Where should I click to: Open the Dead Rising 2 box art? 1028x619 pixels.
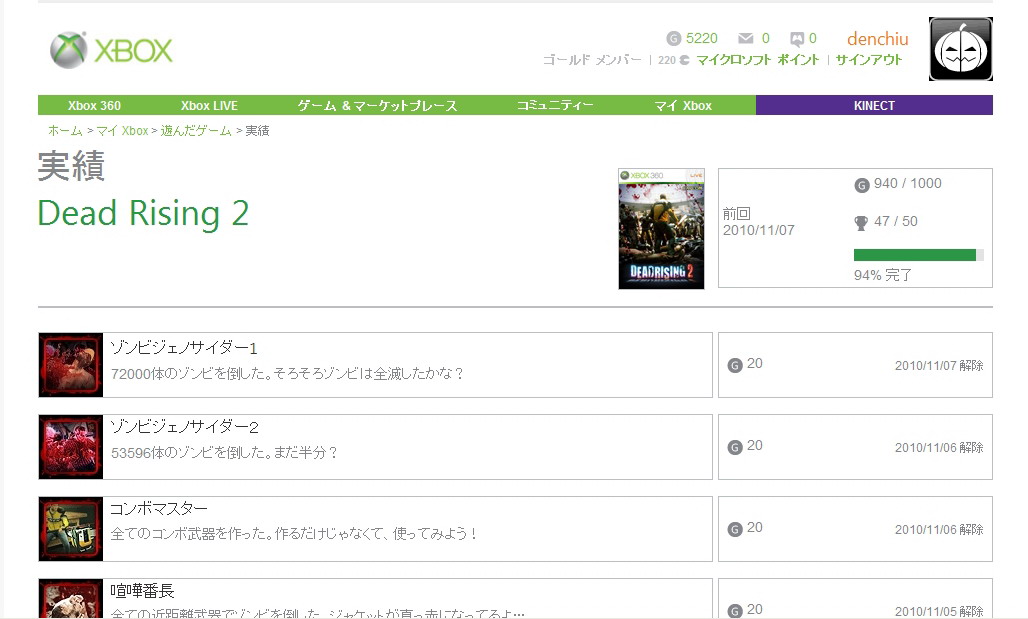(x=661, y=229)
